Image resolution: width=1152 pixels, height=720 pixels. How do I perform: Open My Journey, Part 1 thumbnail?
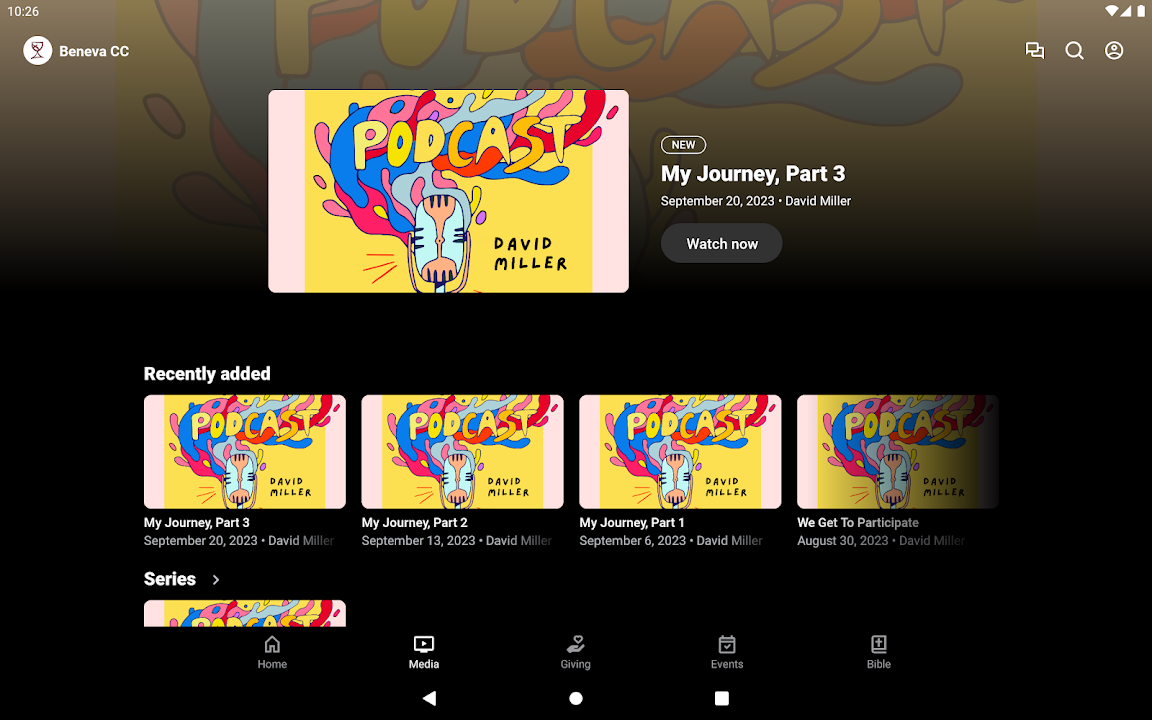click(x=680, y=452)
